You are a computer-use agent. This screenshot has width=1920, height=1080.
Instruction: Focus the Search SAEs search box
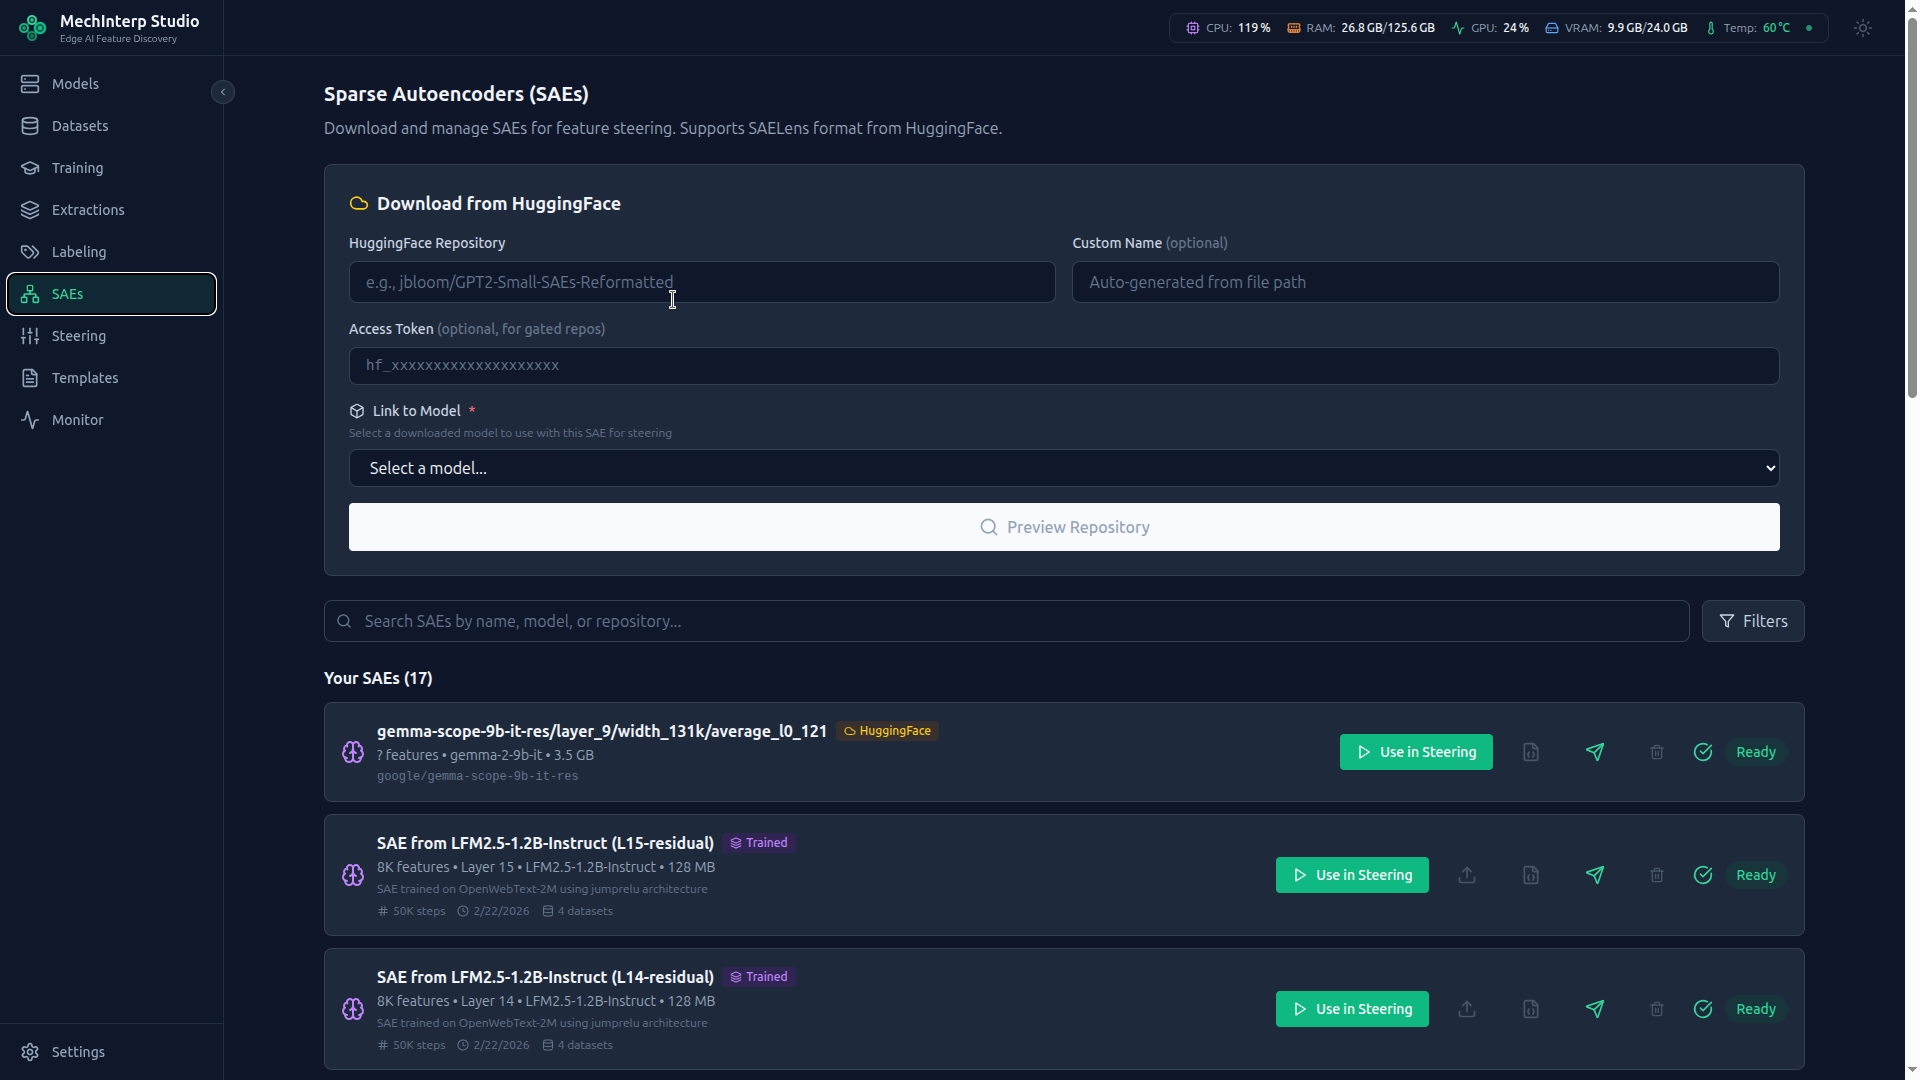[1006, 621]
